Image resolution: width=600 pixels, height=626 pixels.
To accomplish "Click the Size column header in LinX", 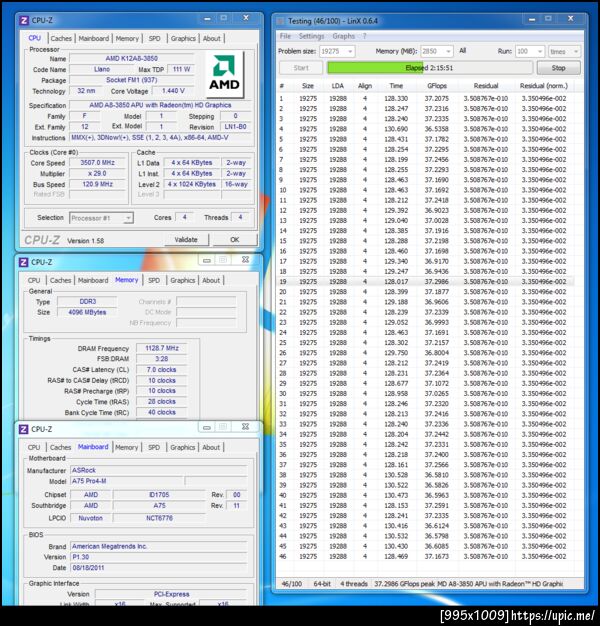I will [x=308, y=86].
